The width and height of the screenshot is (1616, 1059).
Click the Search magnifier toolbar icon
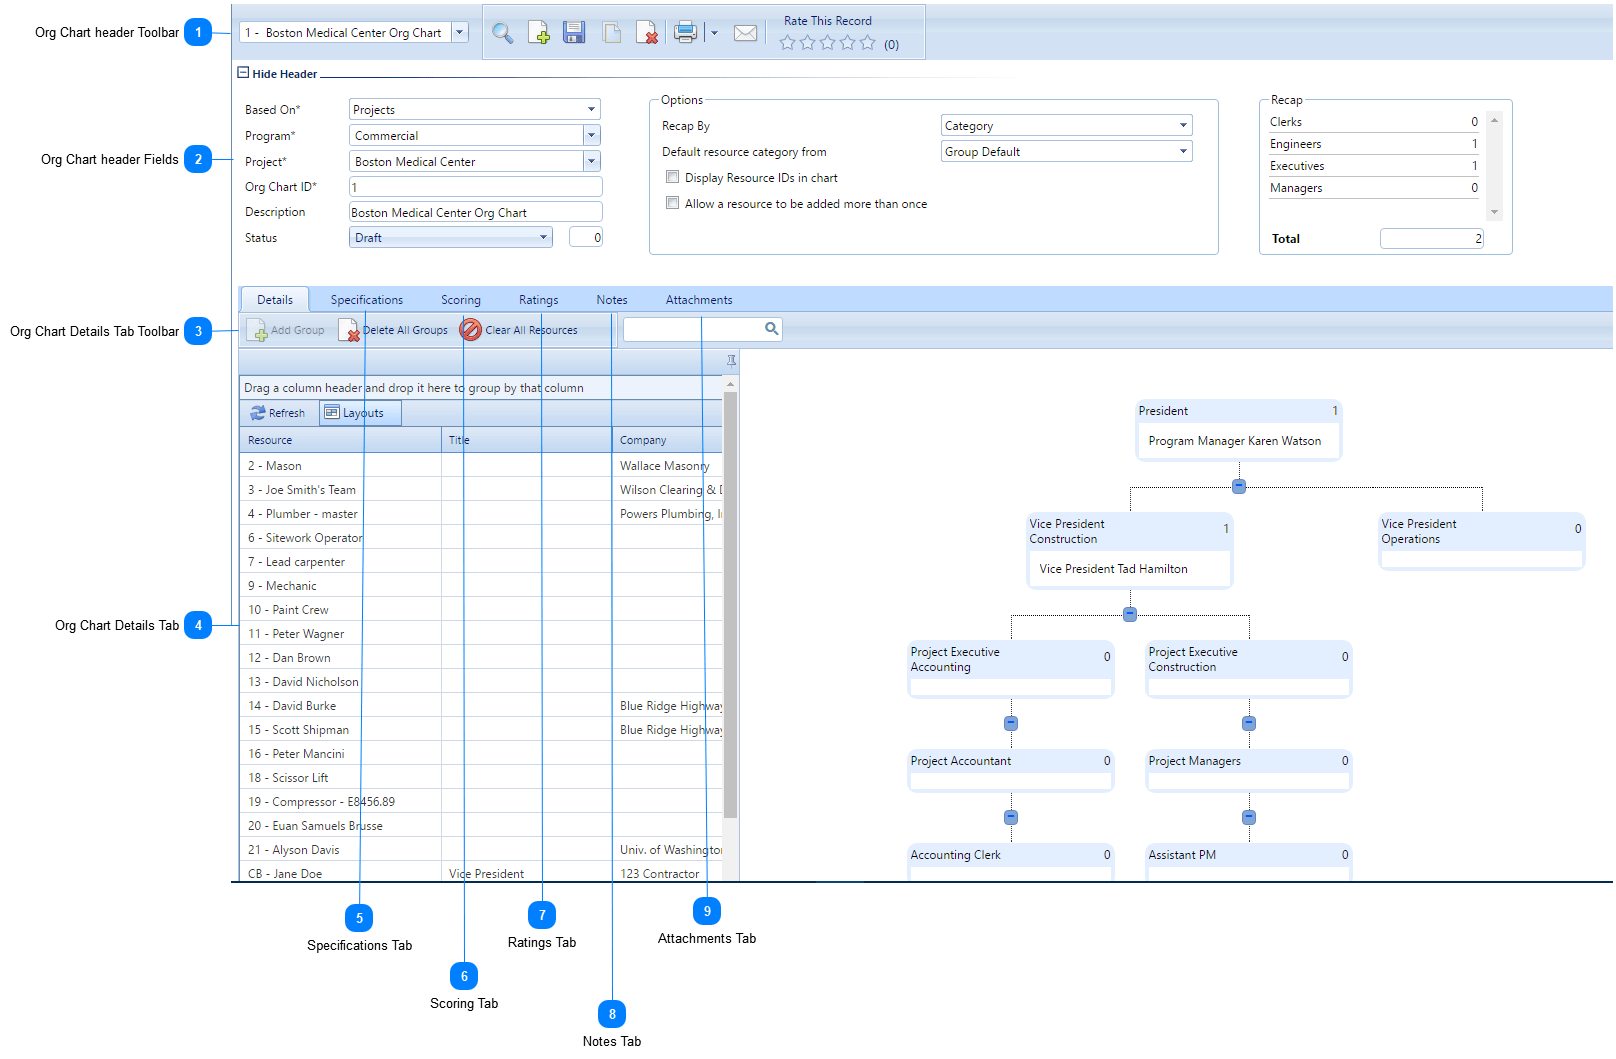point(502,33)
